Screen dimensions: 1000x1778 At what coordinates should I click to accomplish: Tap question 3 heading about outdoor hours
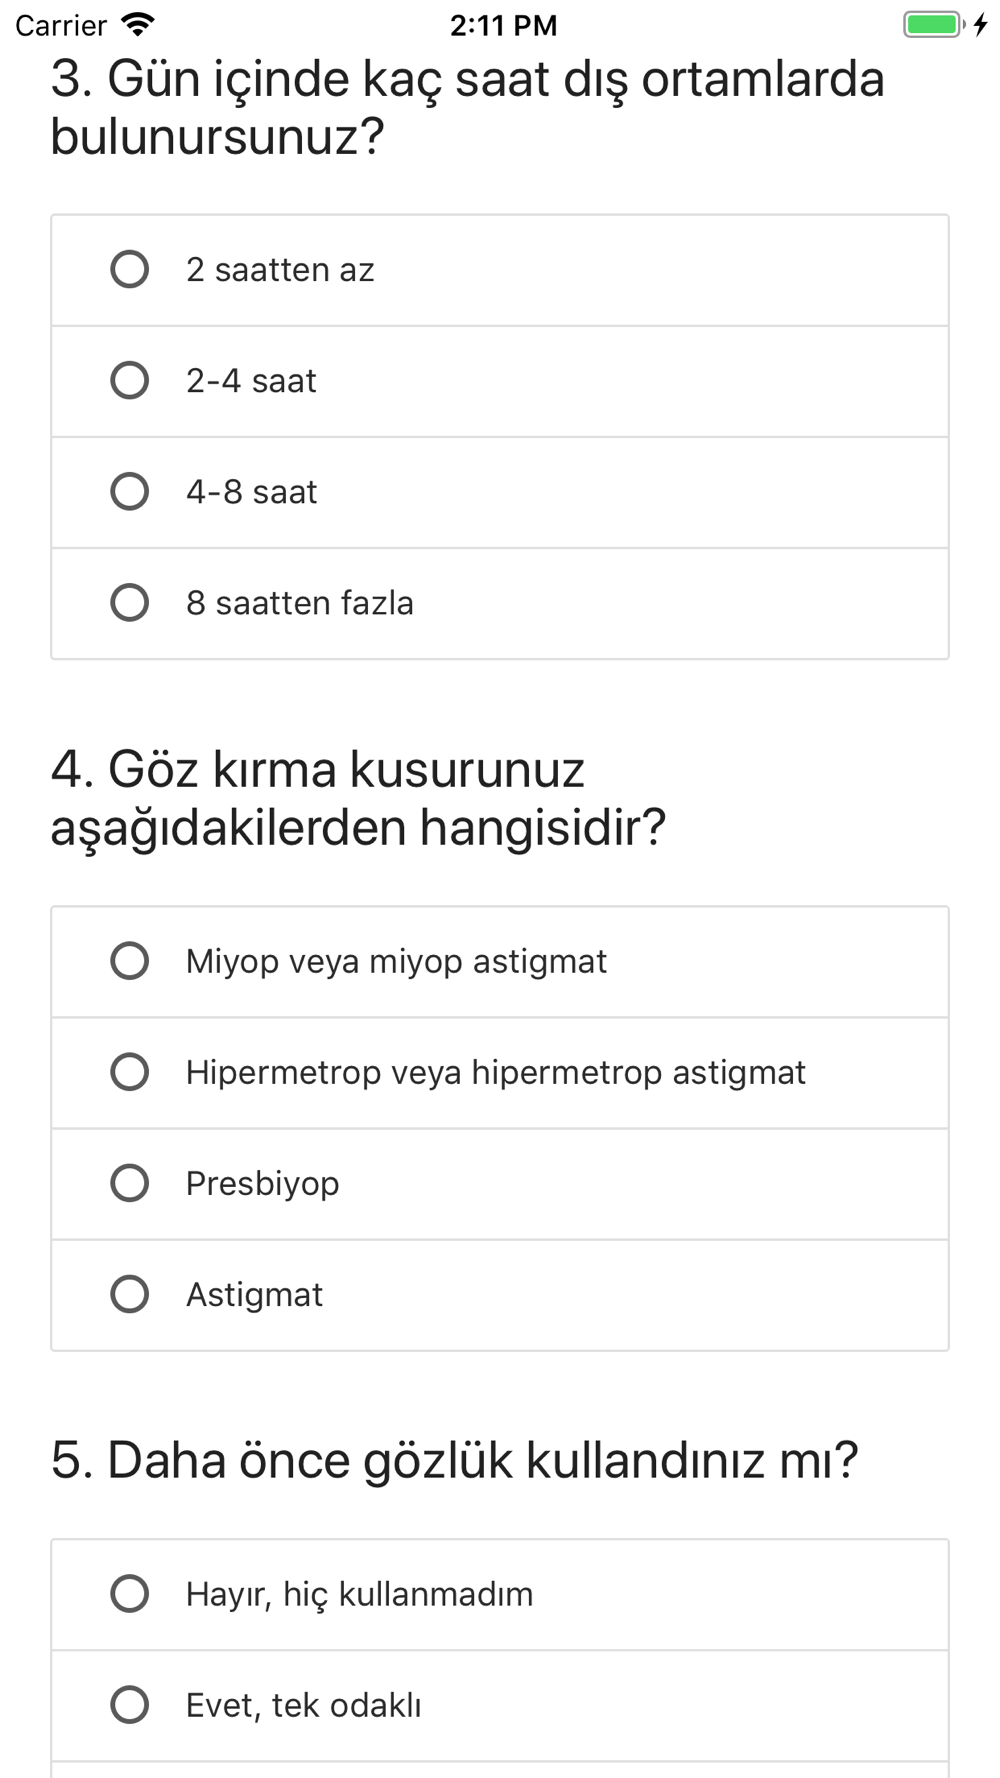pos(467,108)
